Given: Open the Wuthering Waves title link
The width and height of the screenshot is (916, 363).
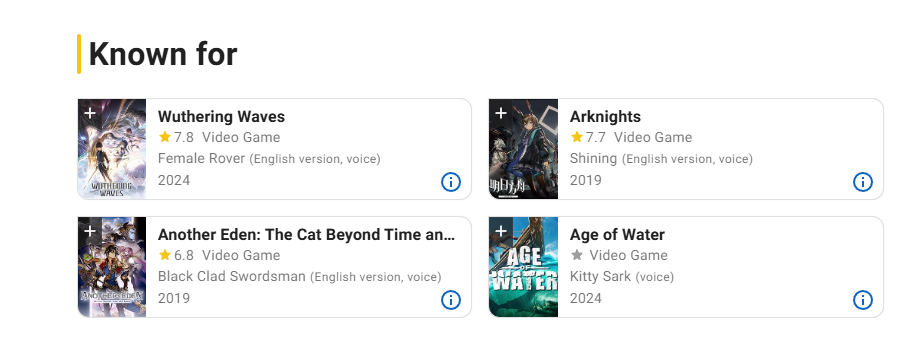Looking at the screenshot, I should click(x=221, y=116).
